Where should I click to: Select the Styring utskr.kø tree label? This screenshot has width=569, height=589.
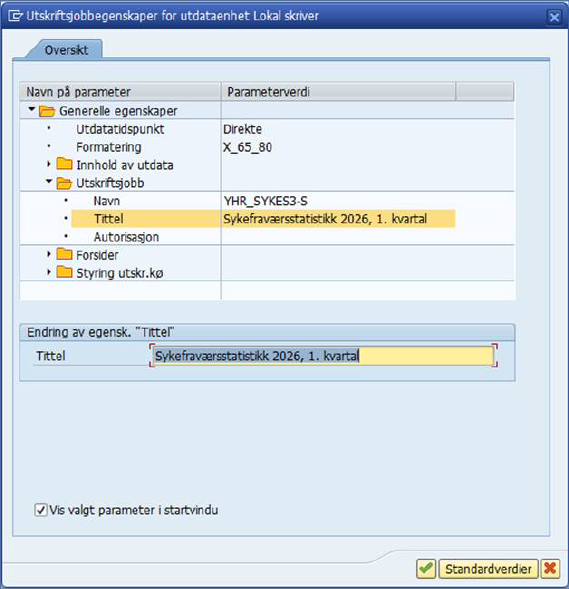(119, 273)
